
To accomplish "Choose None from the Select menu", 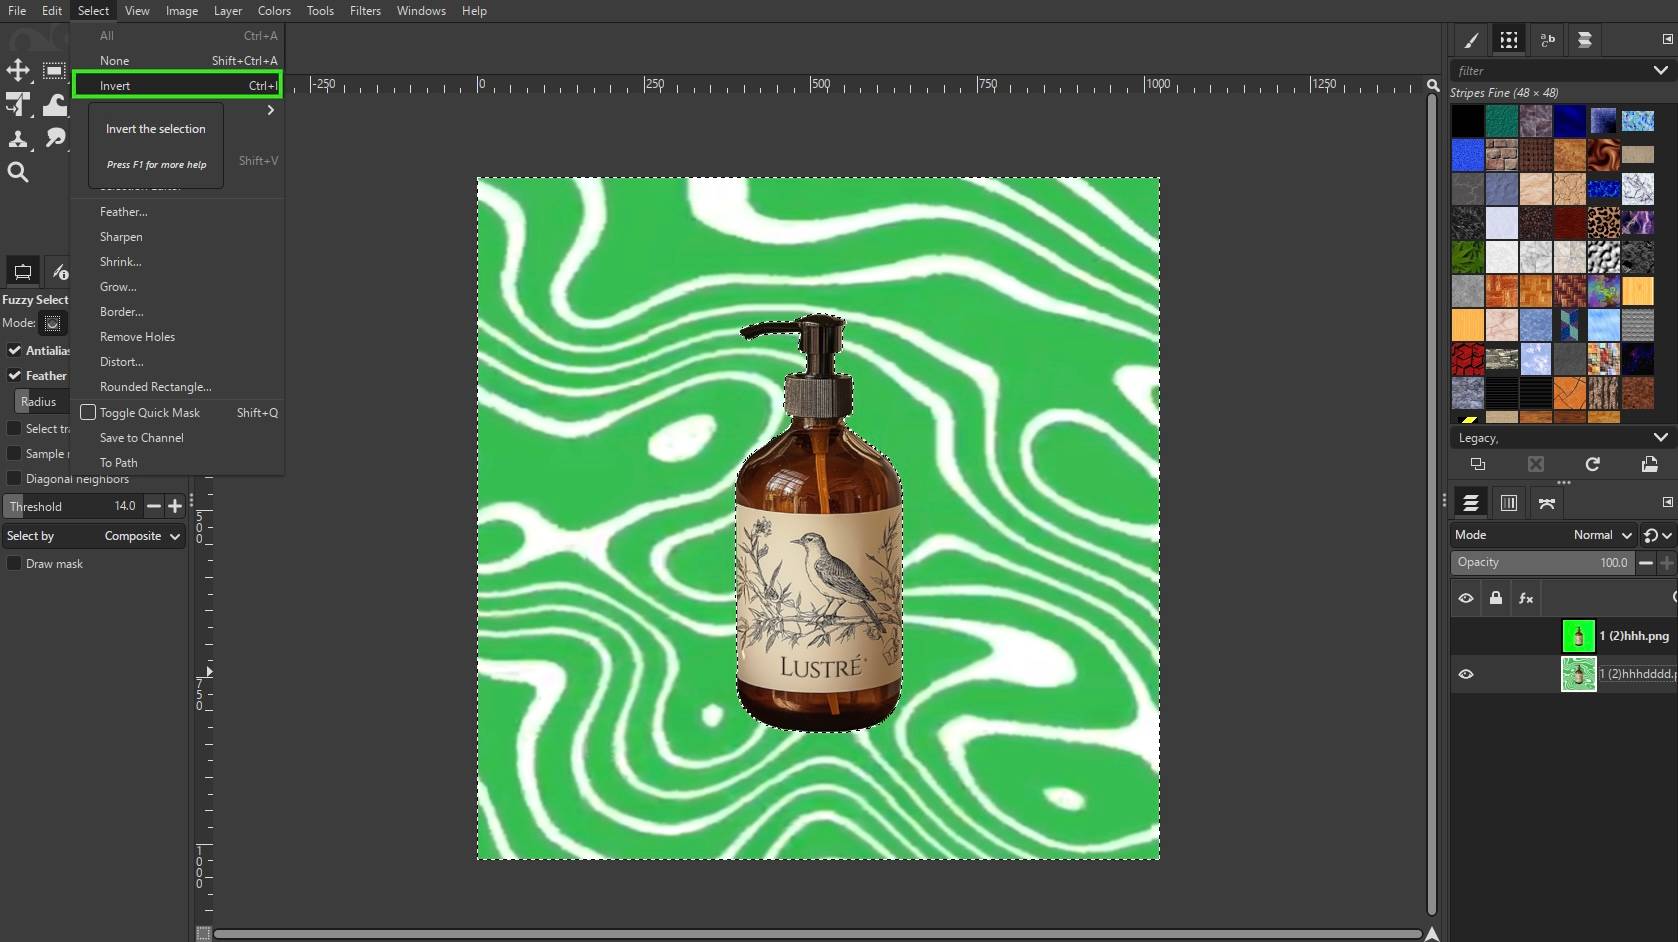I will [178, 60].
